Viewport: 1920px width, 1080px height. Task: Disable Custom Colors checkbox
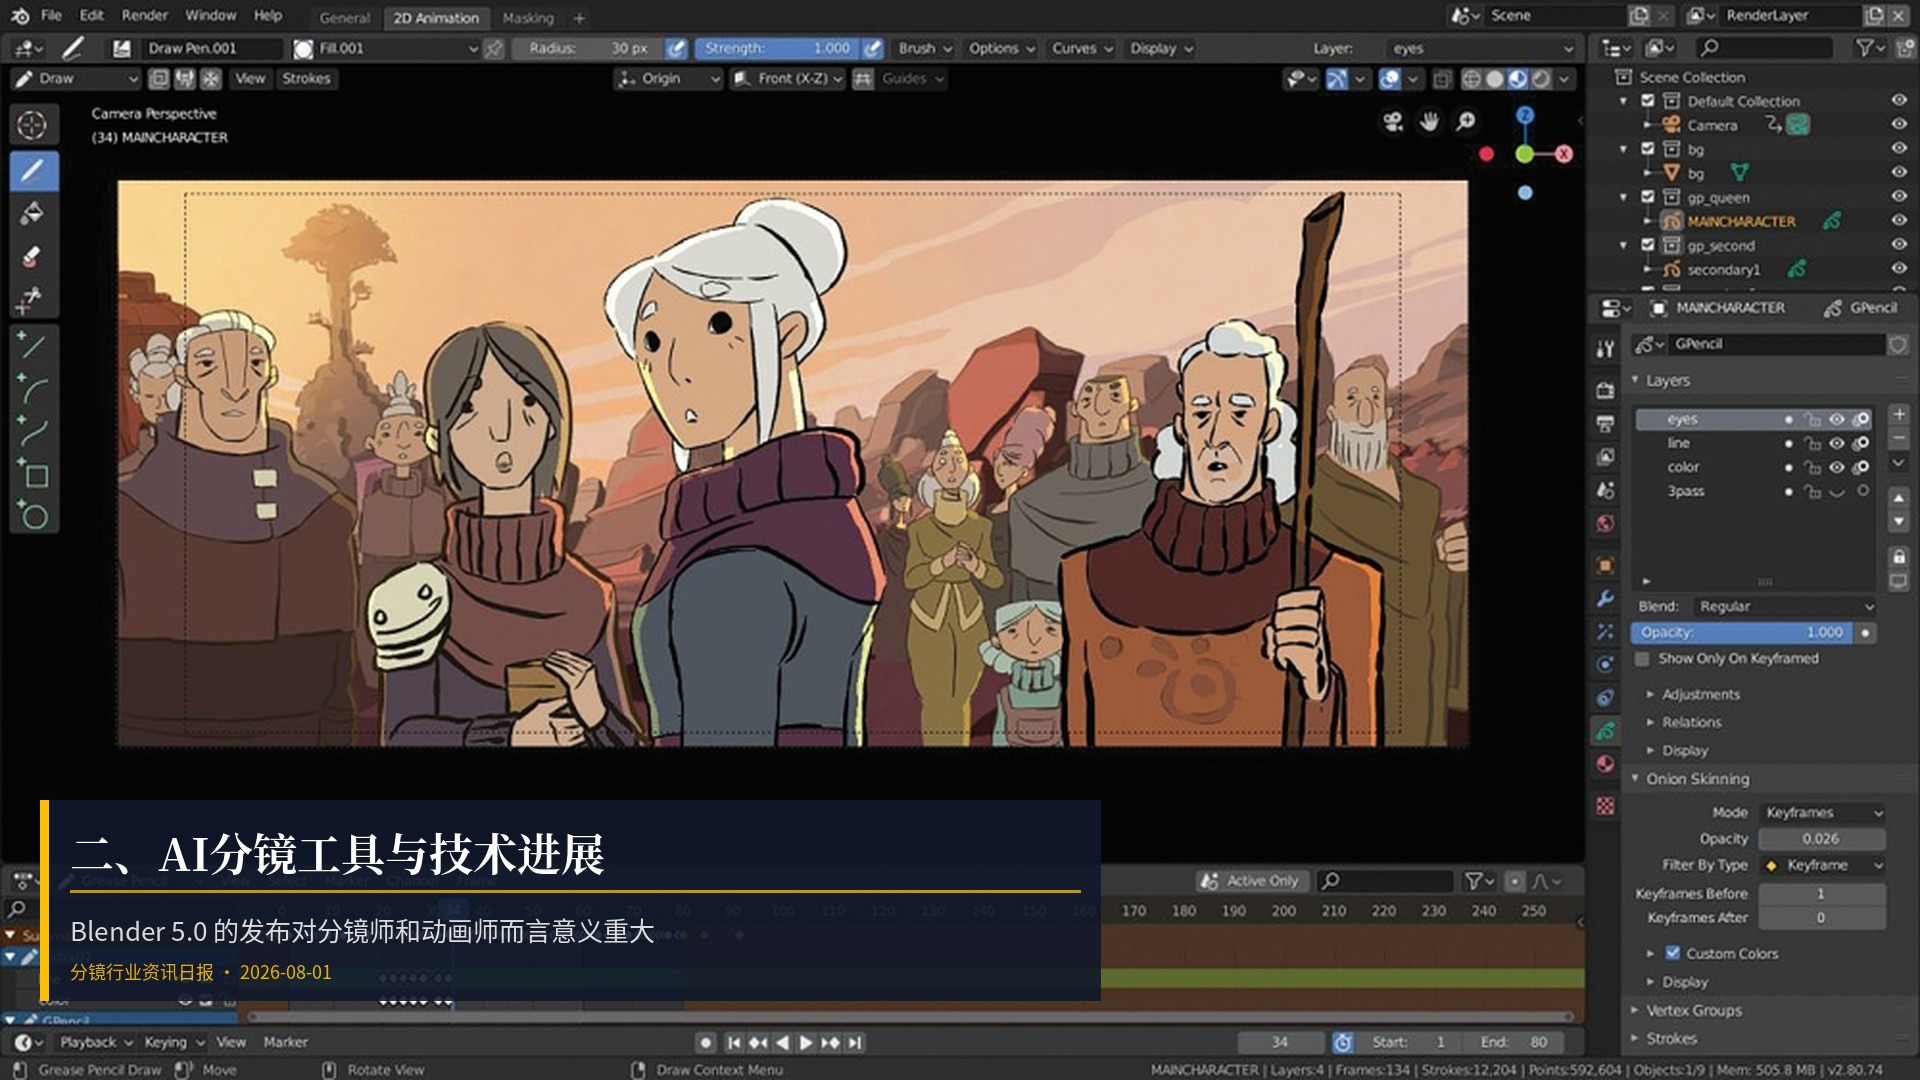click(1672, 953)
